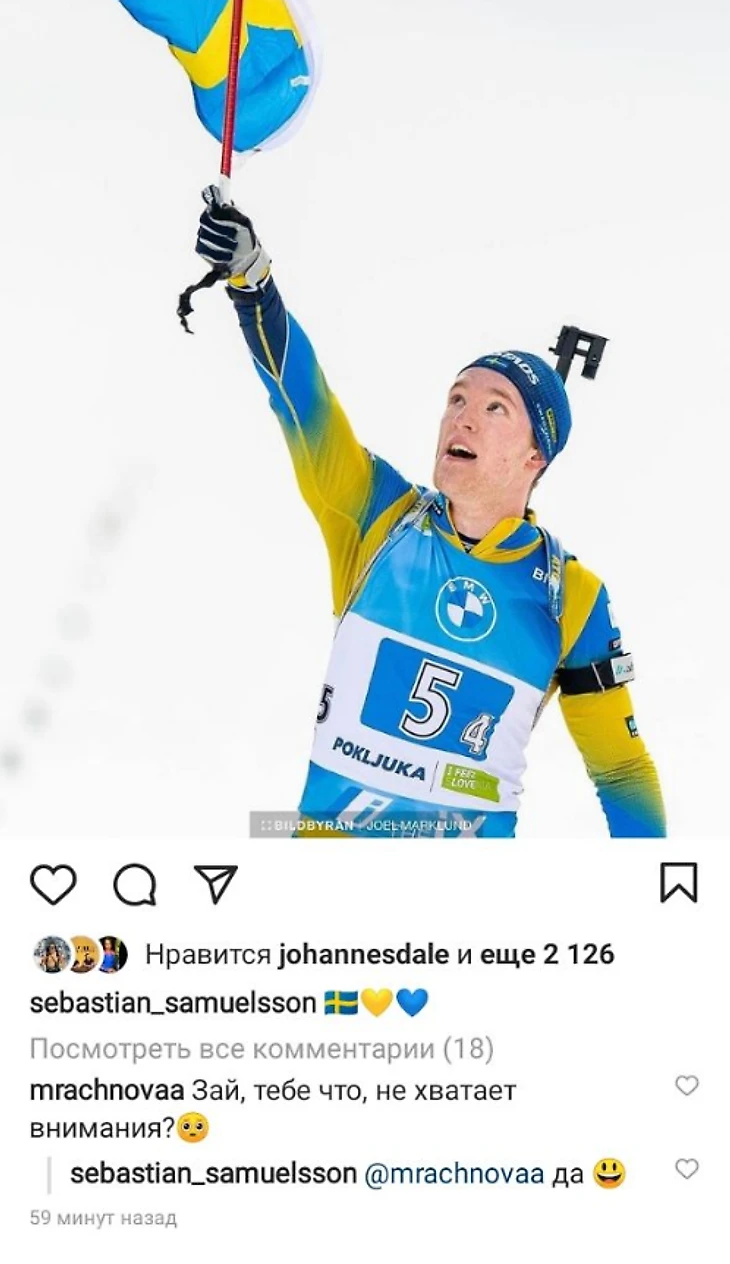Tap the liker avatars next to Нравится
The width and height of the screenshot is (730, 1264).
(80, 955)
